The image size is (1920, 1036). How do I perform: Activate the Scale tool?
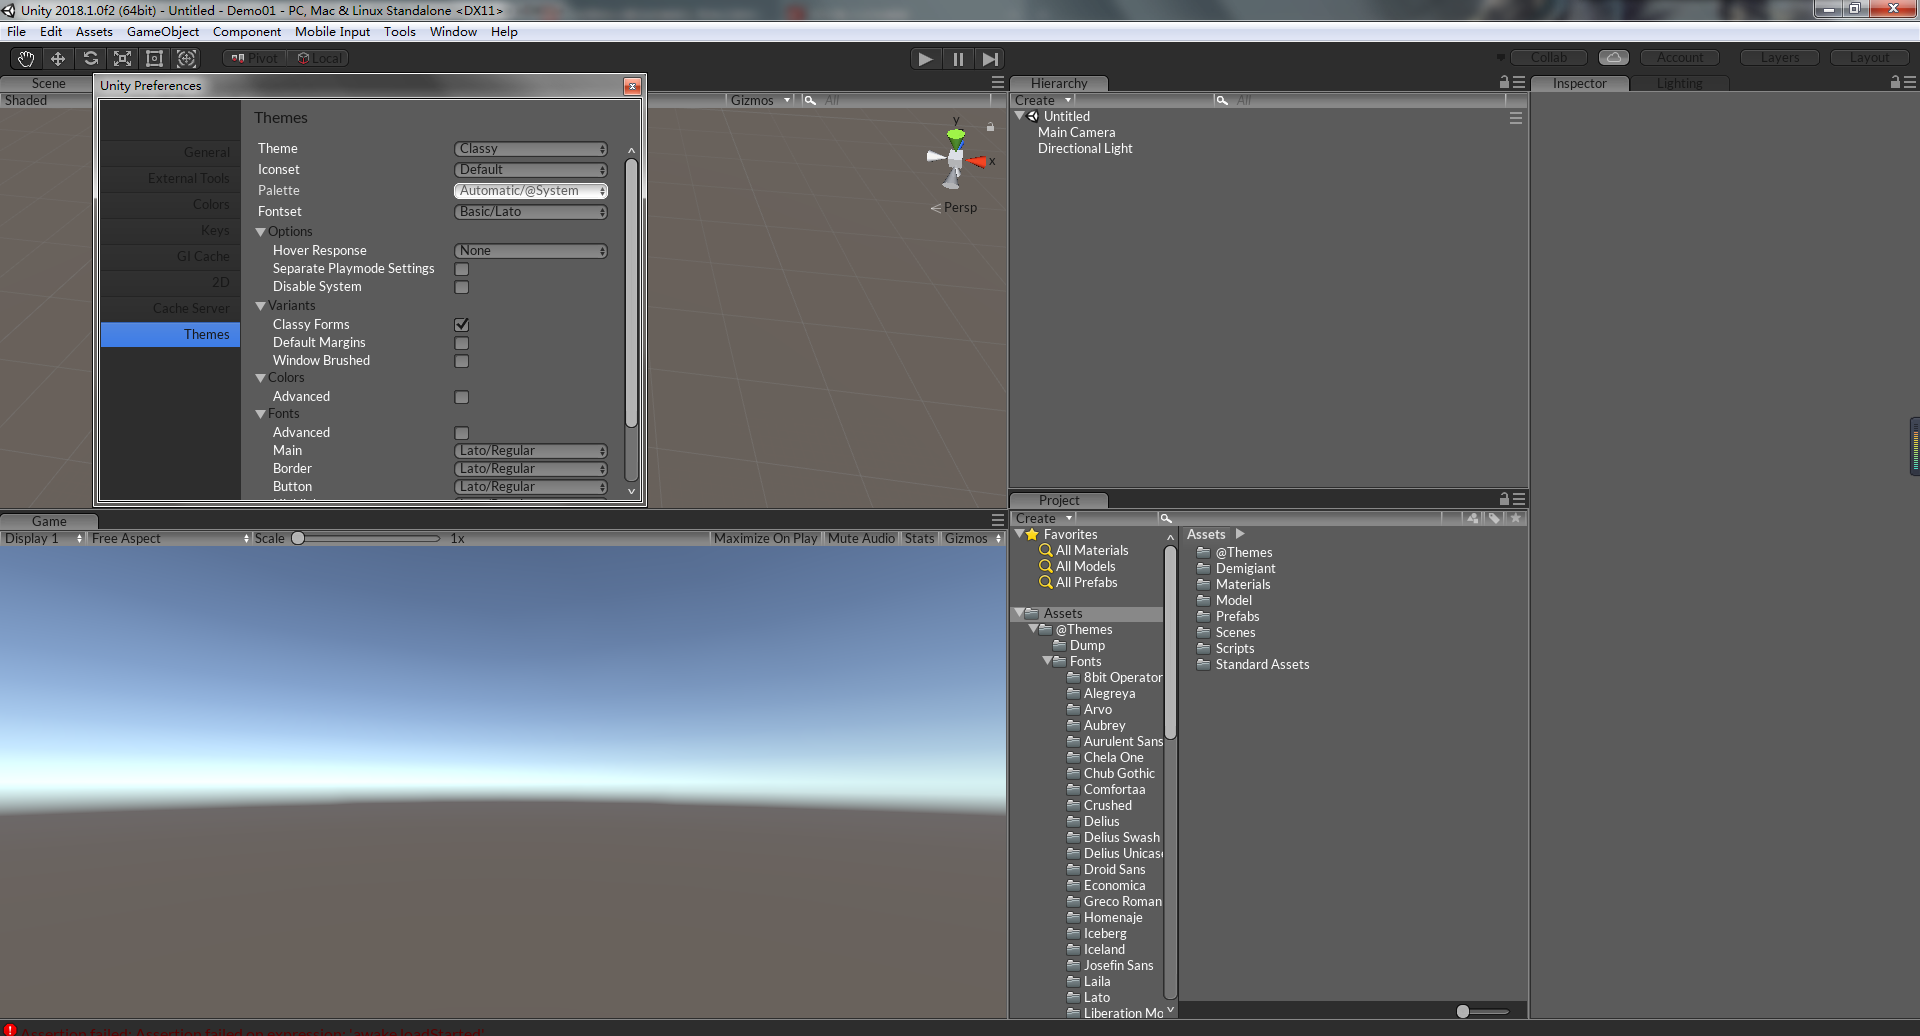point(122,58)
